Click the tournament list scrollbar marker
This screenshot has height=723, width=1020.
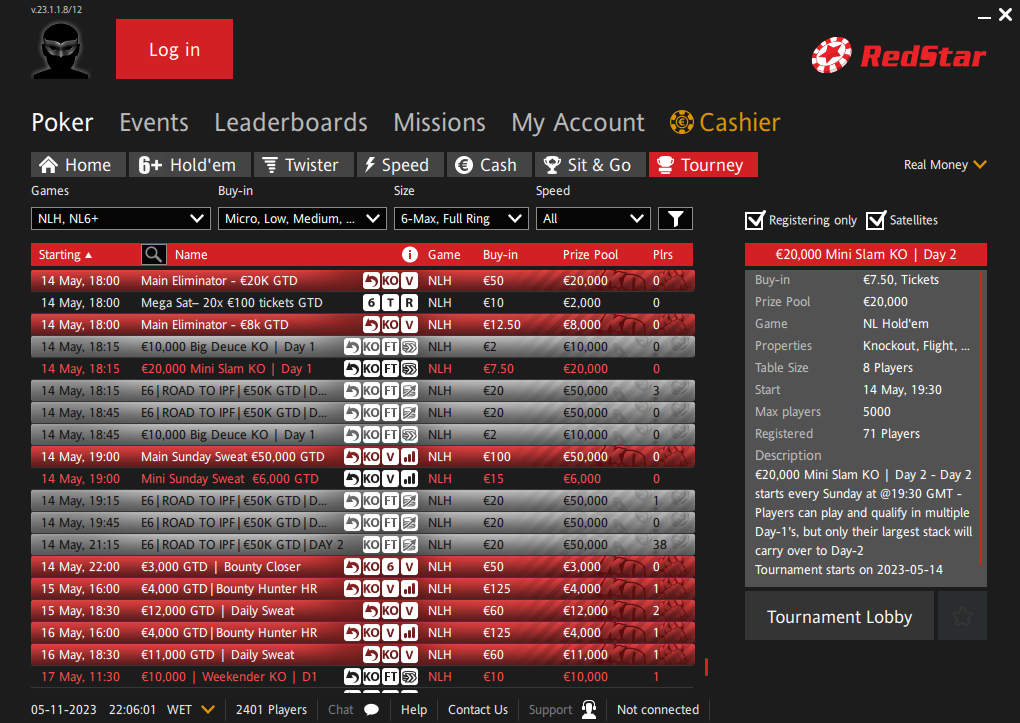click(706, 666)
